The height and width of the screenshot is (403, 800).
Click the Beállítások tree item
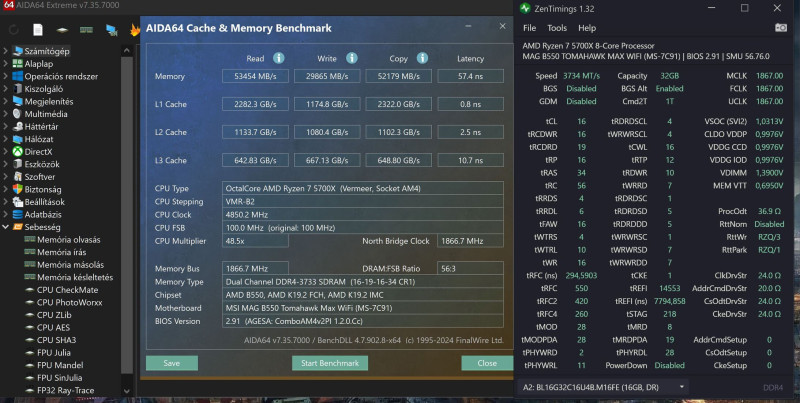(45, 202)
